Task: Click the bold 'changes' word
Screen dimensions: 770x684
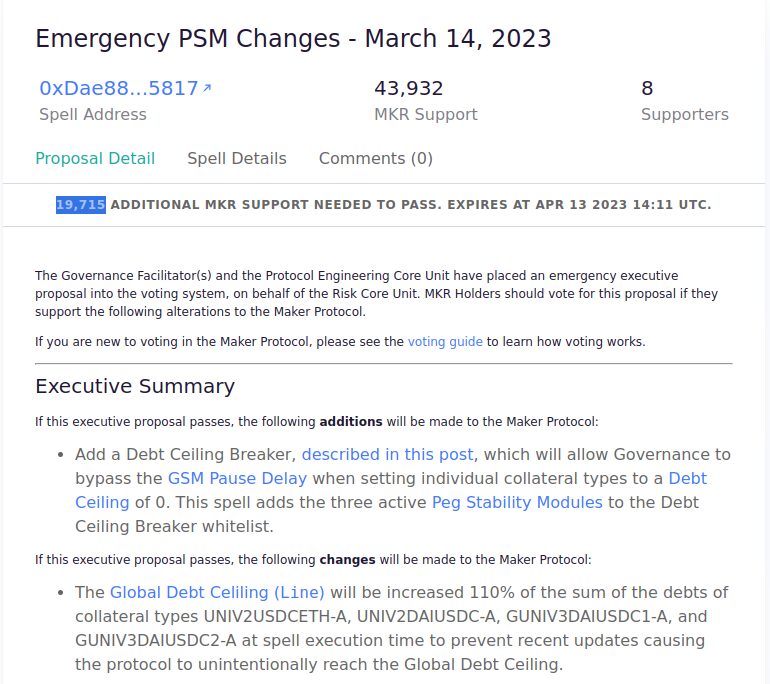Action: click(x=347, y=560)
